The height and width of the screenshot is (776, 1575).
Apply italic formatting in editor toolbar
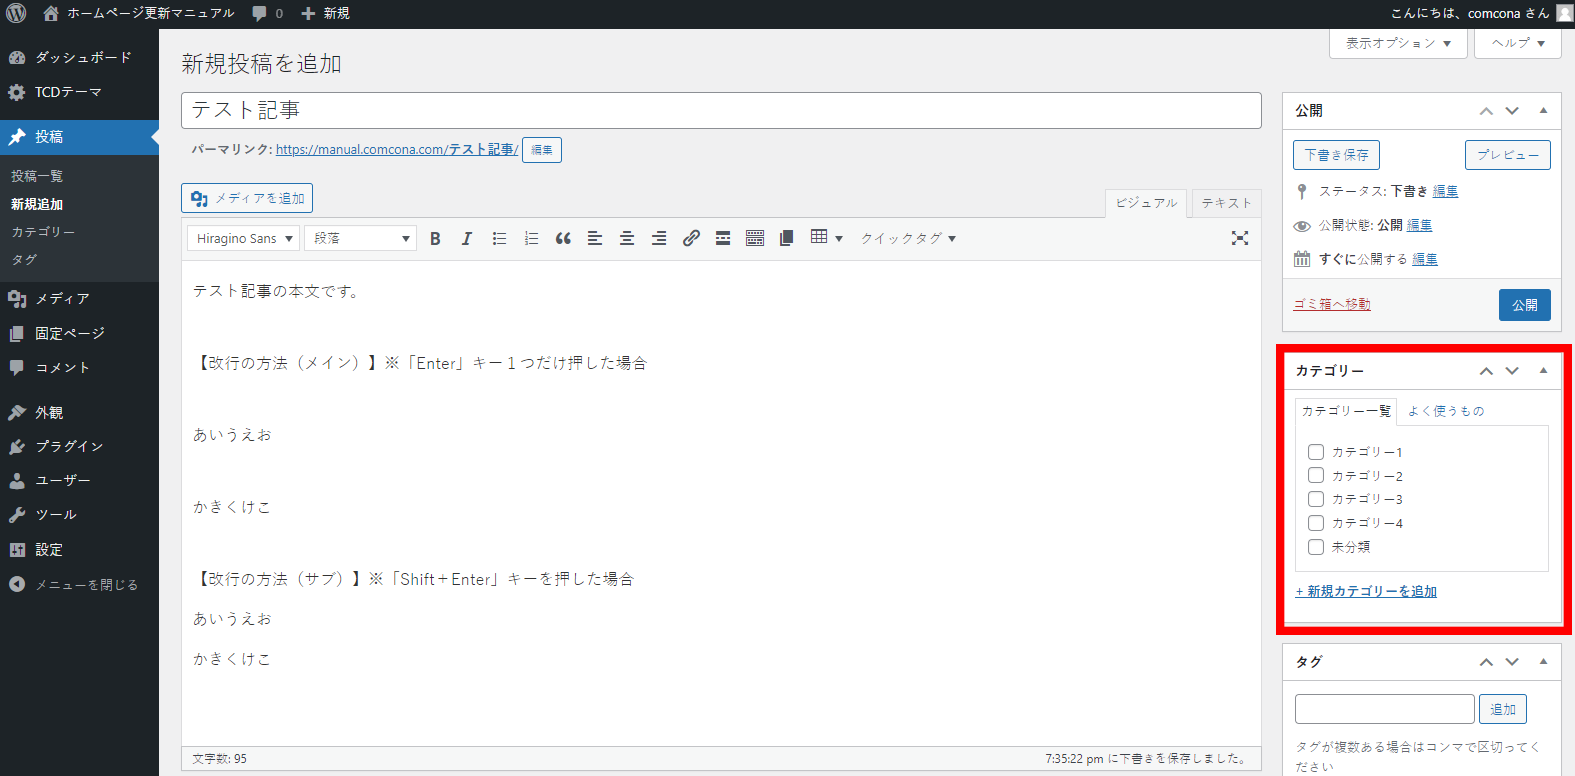pyautogui.click(x=466, y=239)
